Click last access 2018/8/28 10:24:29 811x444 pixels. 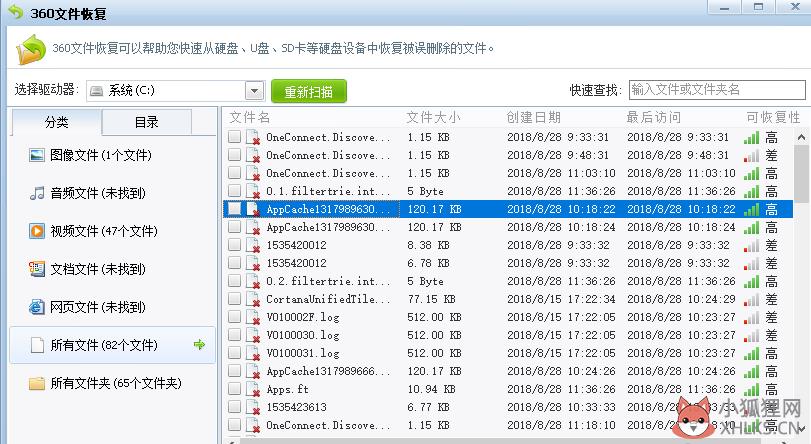pos(681,299)
